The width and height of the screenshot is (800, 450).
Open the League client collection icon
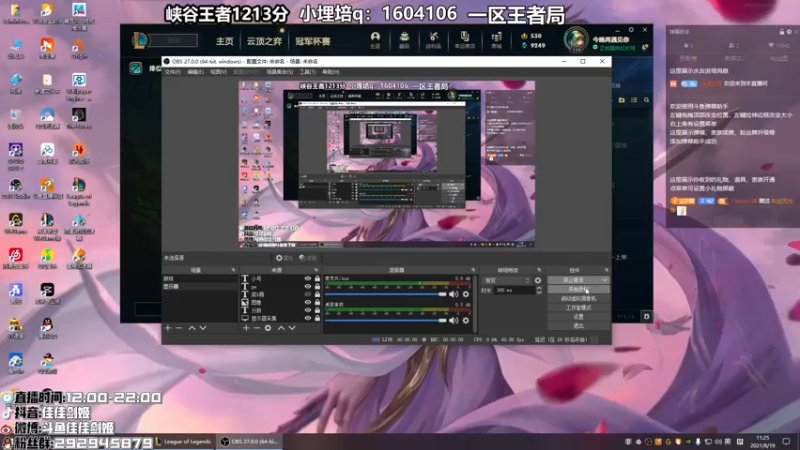coord(404,40)
